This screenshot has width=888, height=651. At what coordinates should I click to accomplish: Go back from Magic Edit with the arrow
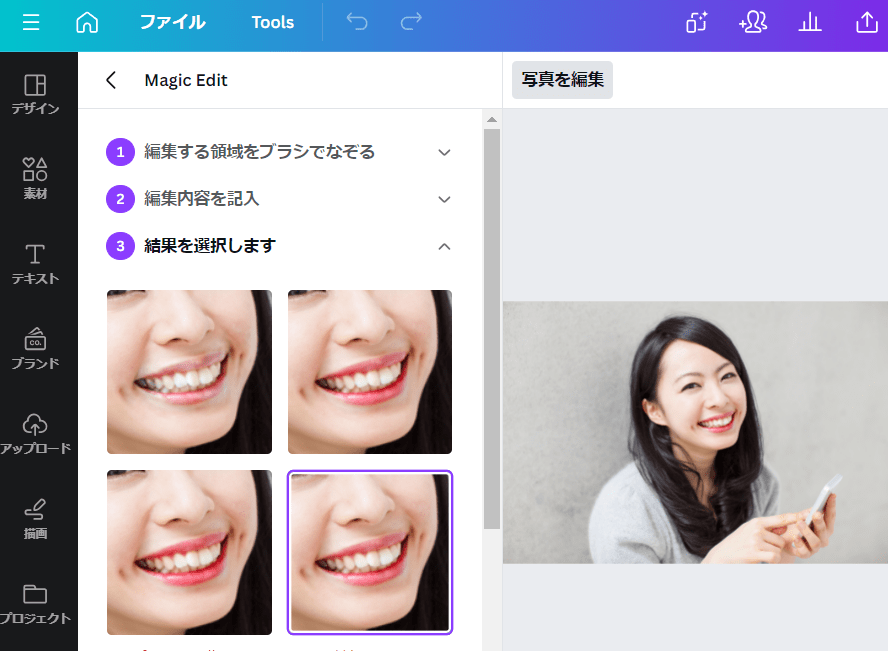click(x=110, y=80)
